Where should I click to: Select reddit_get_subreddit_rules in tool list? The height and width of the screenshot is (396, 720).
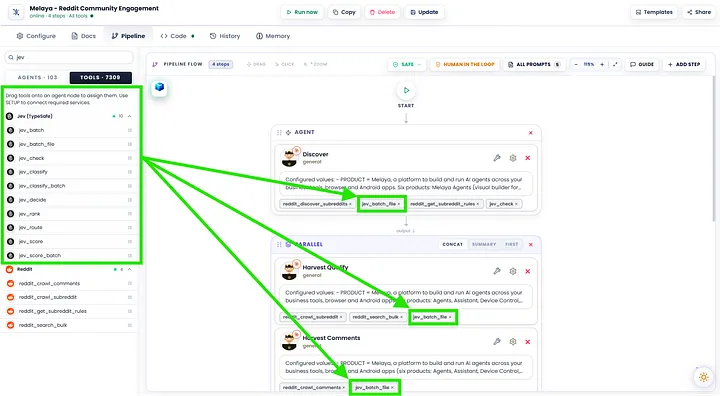pyautogui.click(x=70, y=311)
